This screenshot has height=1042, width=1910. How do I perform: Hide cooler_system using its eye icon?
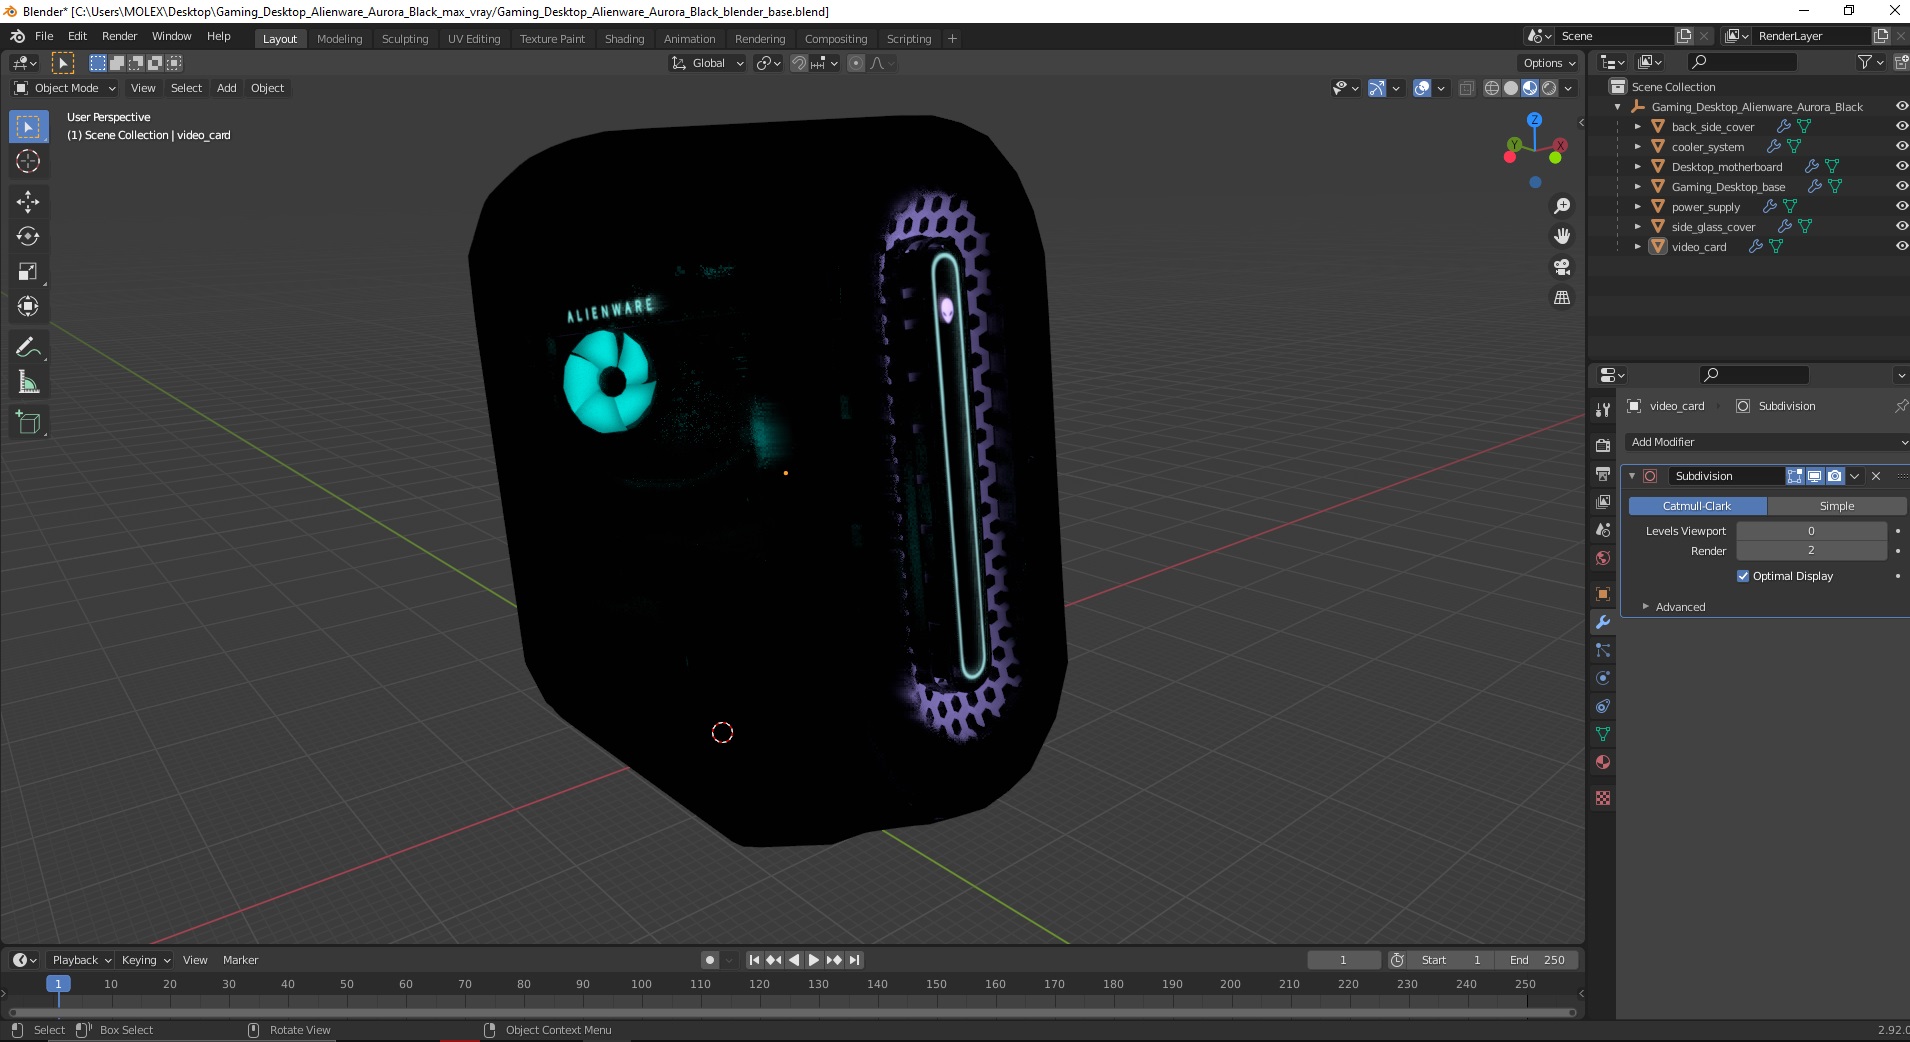coord(1901,147)
